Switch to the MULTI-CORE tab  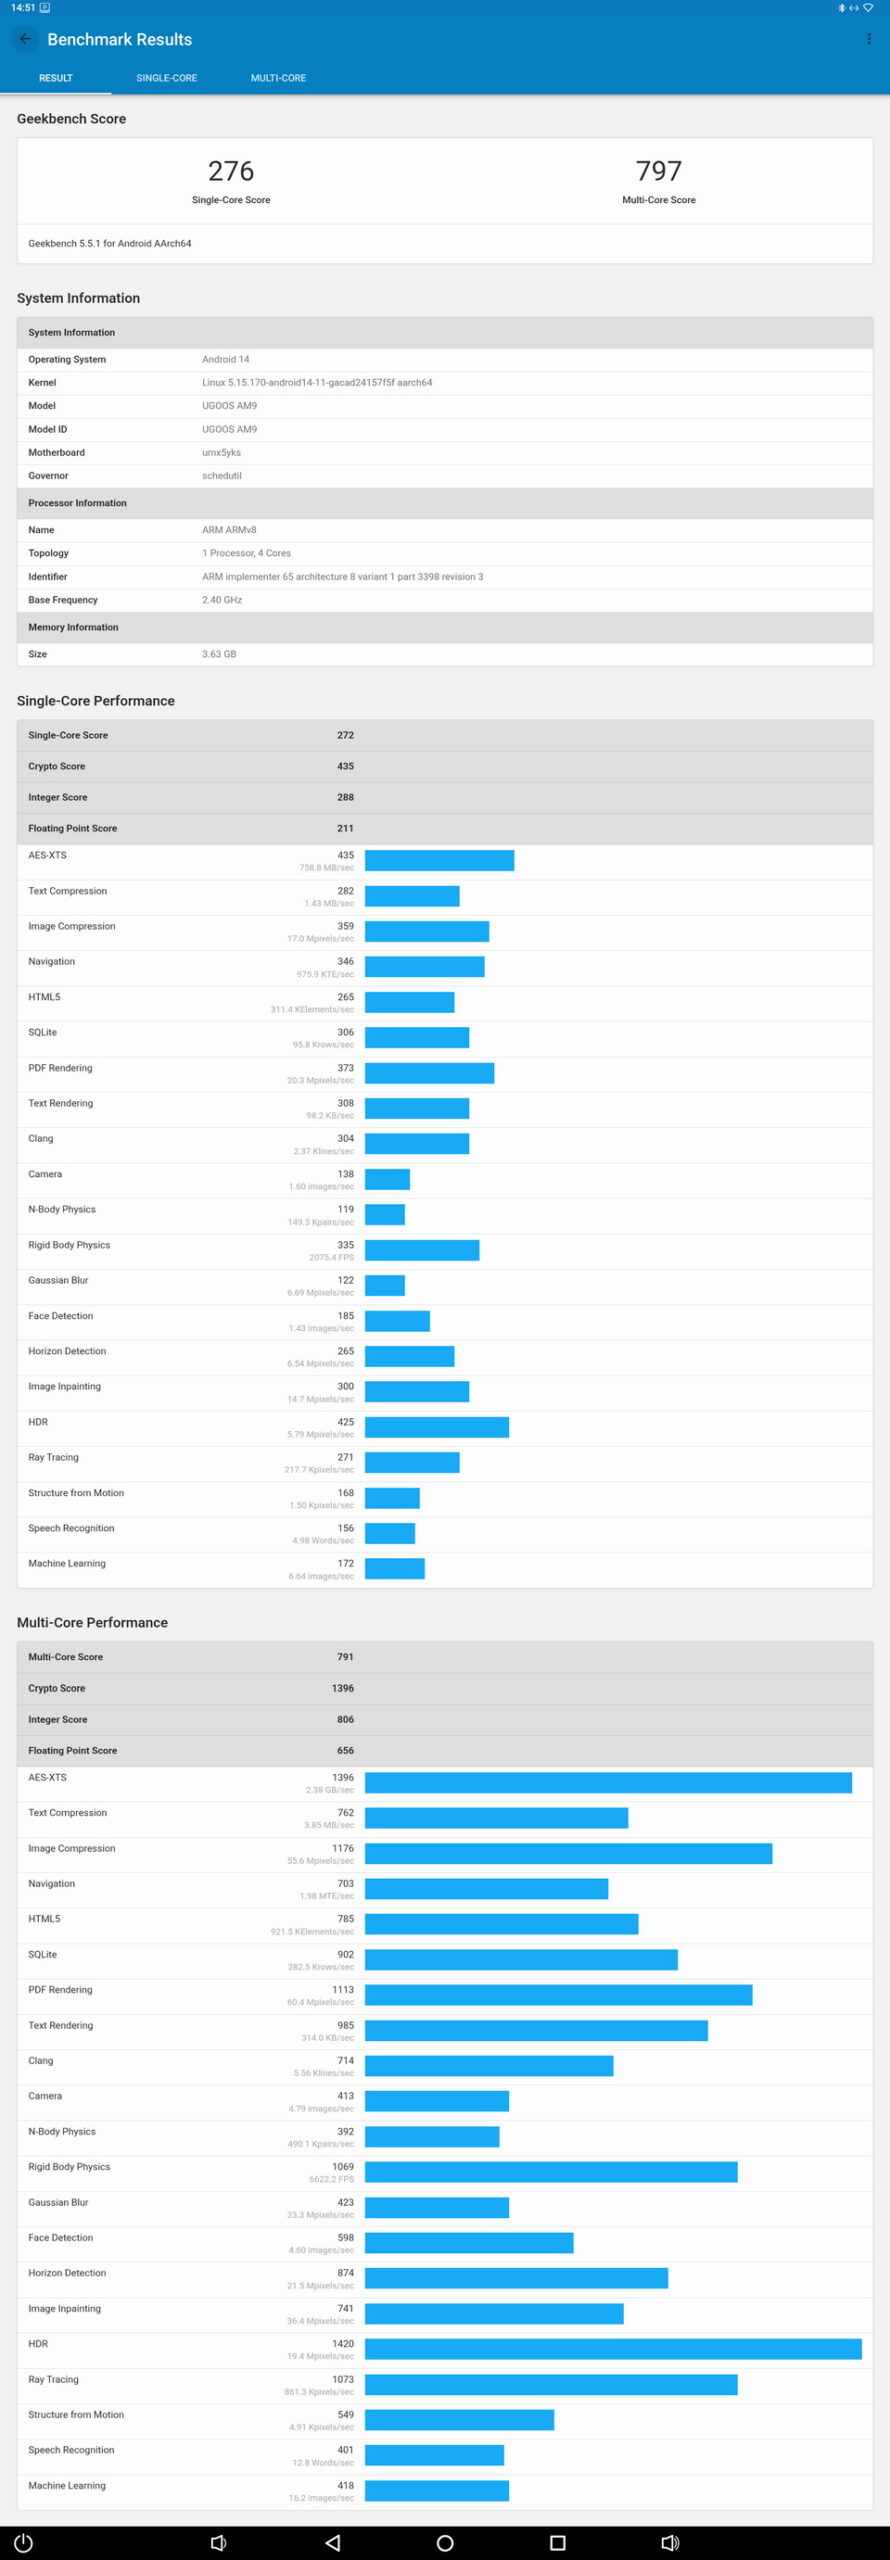[278, 78]
